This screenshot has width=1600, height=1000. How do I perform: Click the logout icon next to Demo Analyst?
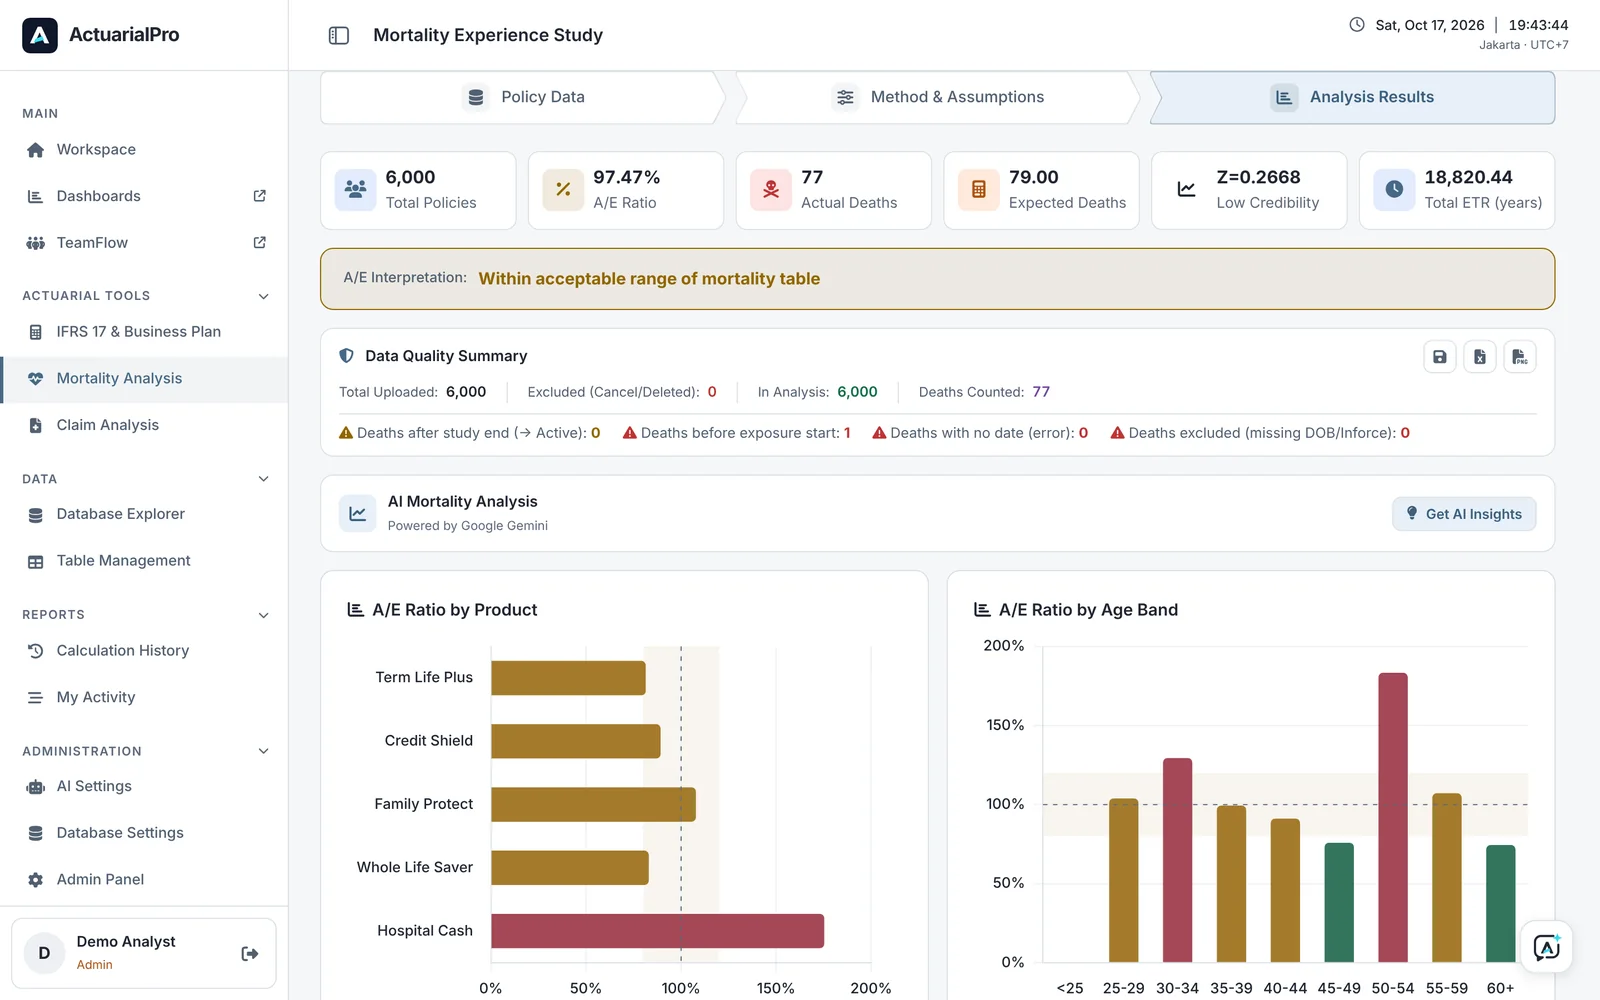(x=250, y=953)
